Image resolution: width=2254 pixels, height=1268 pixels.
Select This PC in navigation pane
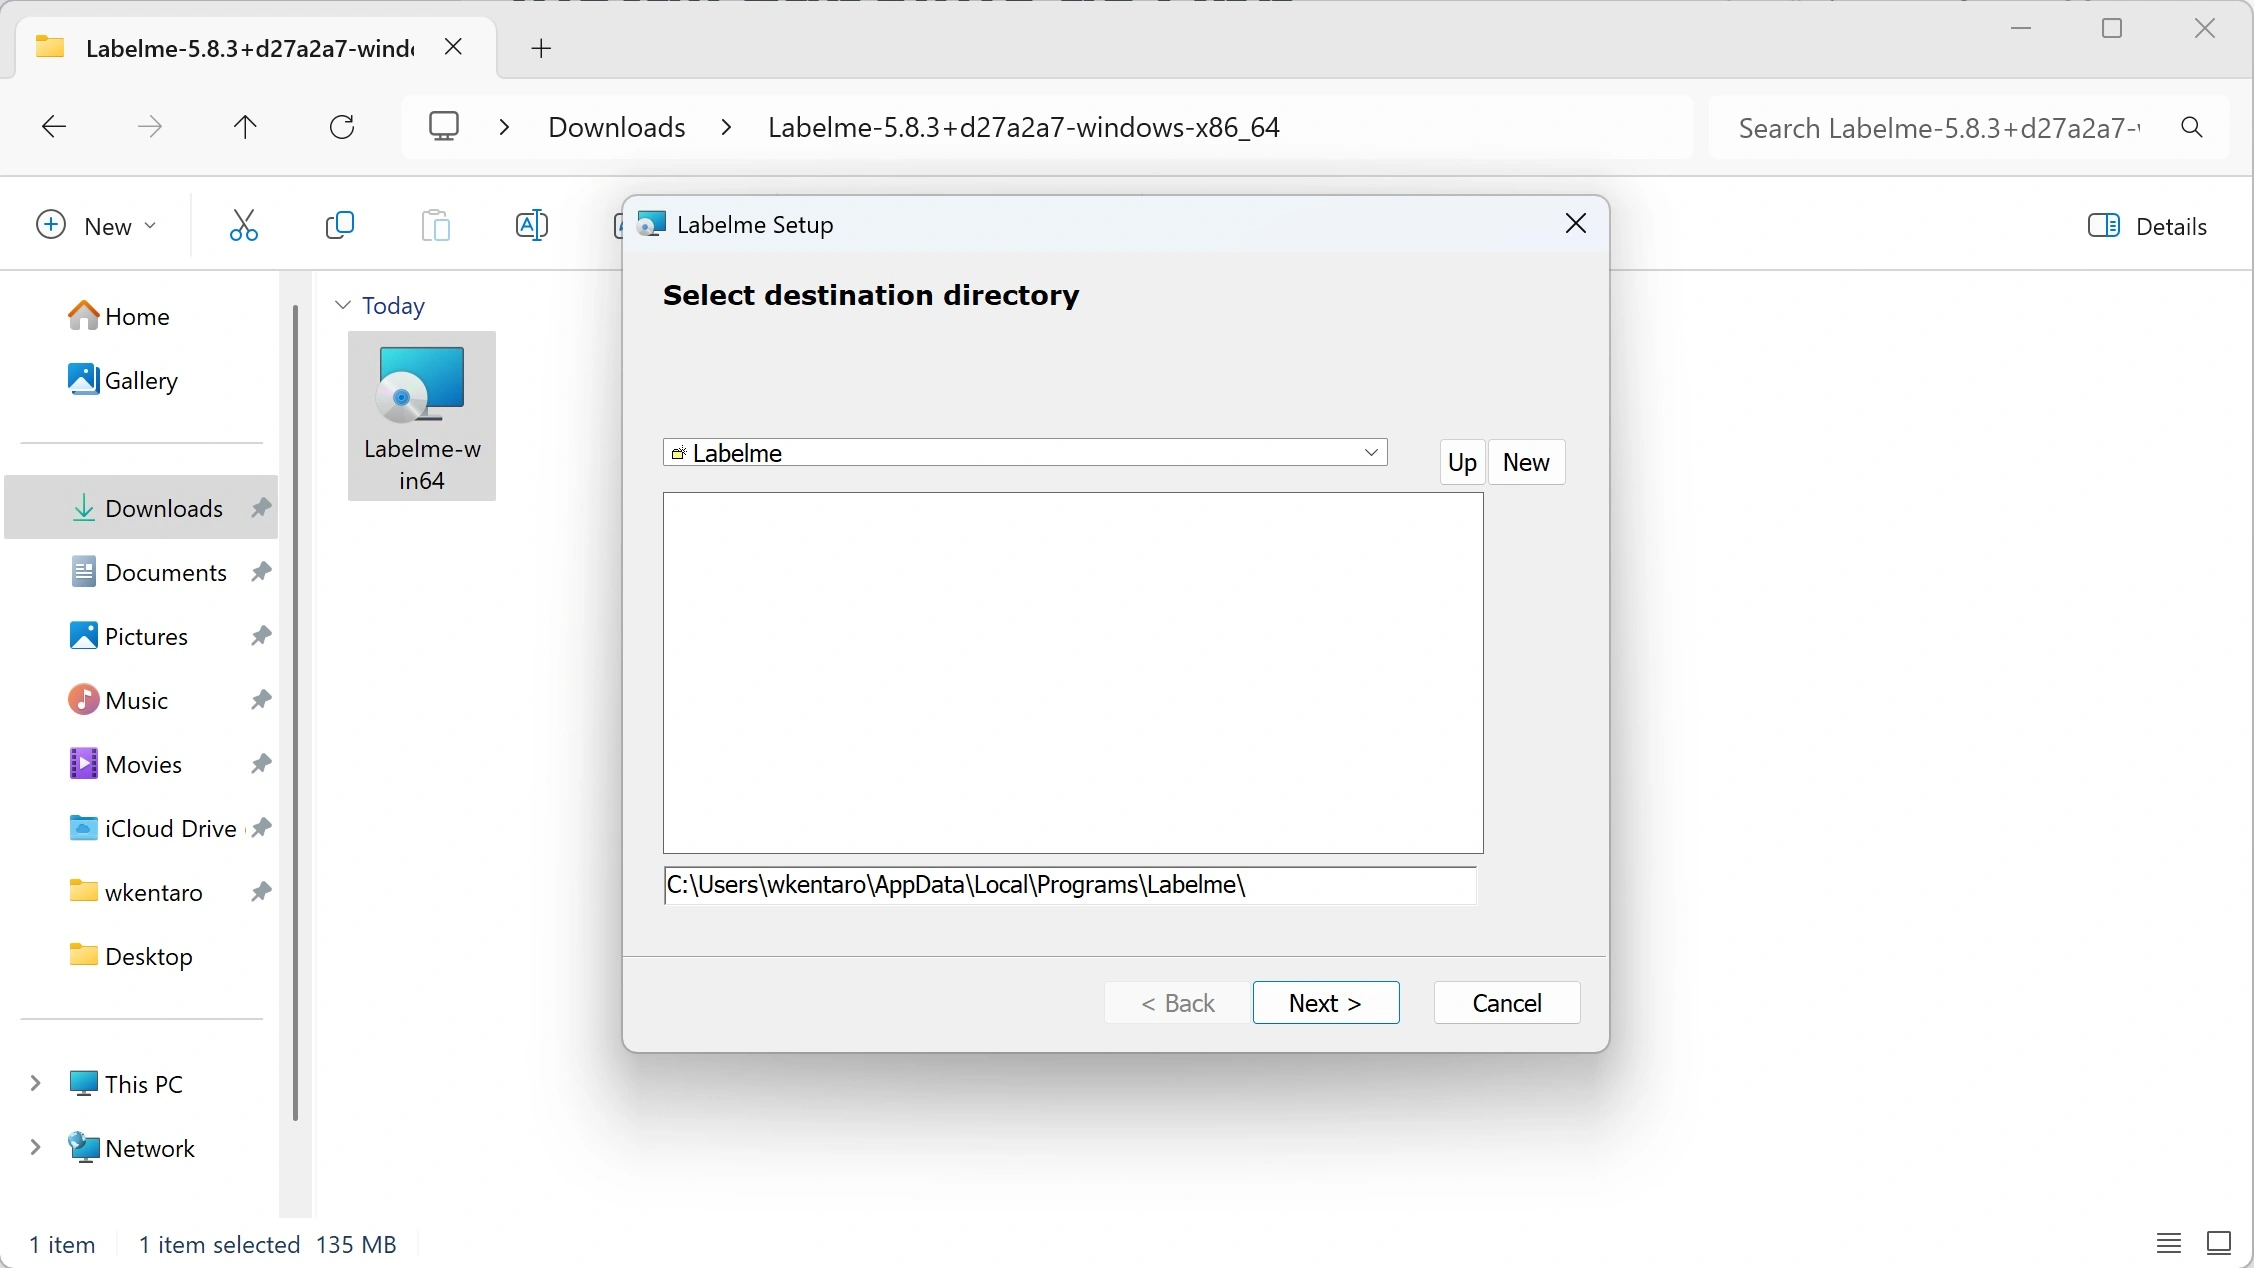point(143,1084)
